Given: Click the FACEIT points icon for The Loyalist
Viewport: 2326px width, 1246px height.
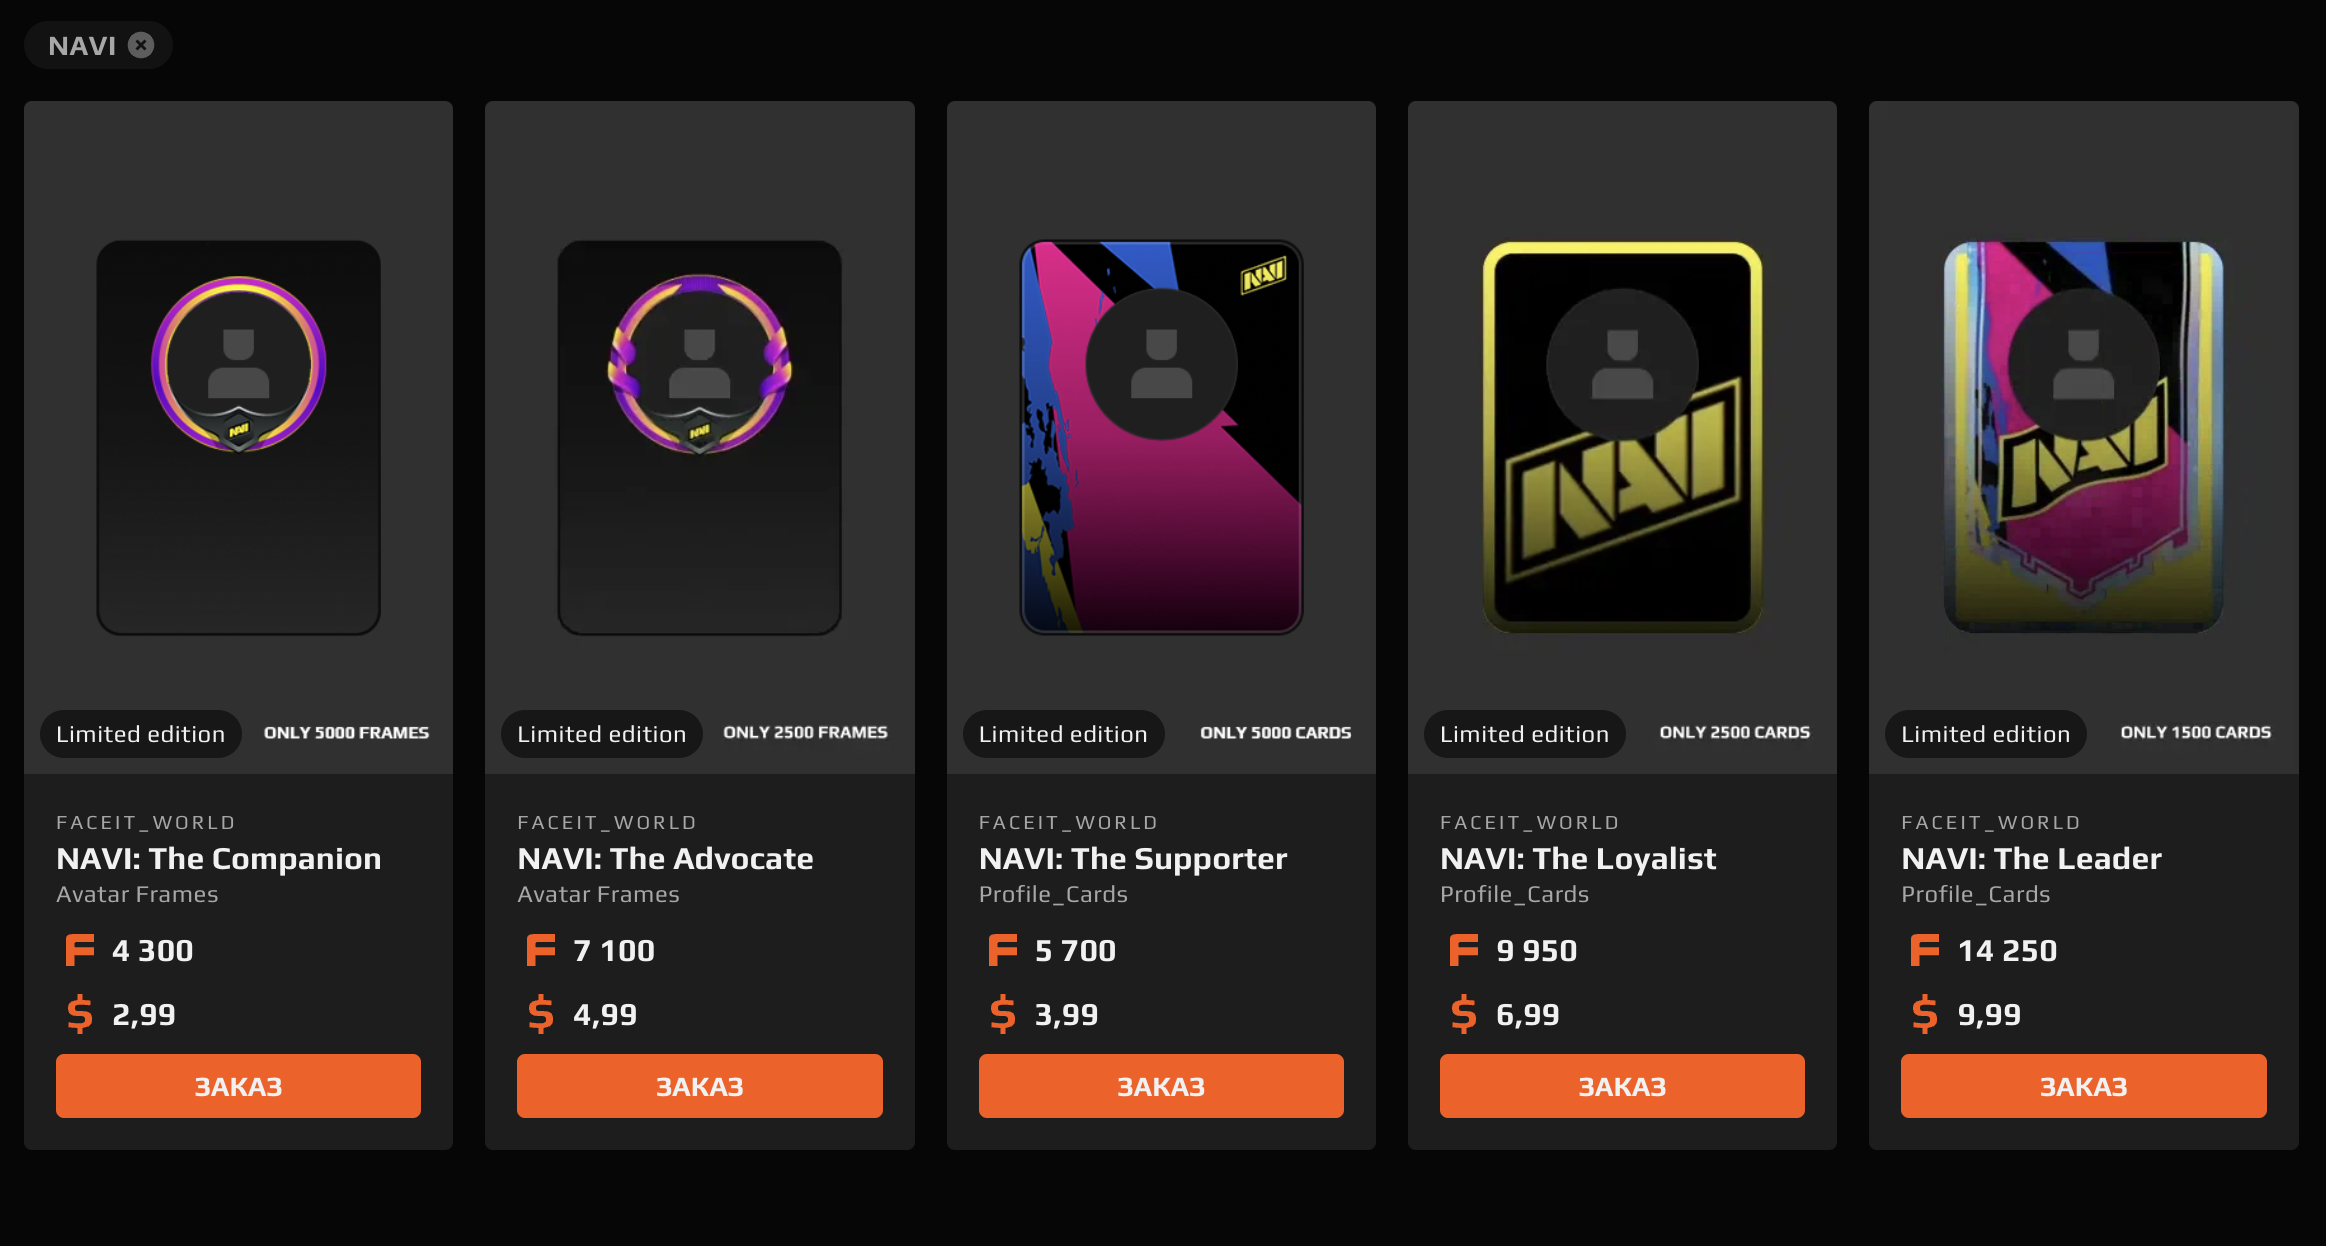Looking at the screenshot, I should pyautogui.click(x=1464, y=950).
